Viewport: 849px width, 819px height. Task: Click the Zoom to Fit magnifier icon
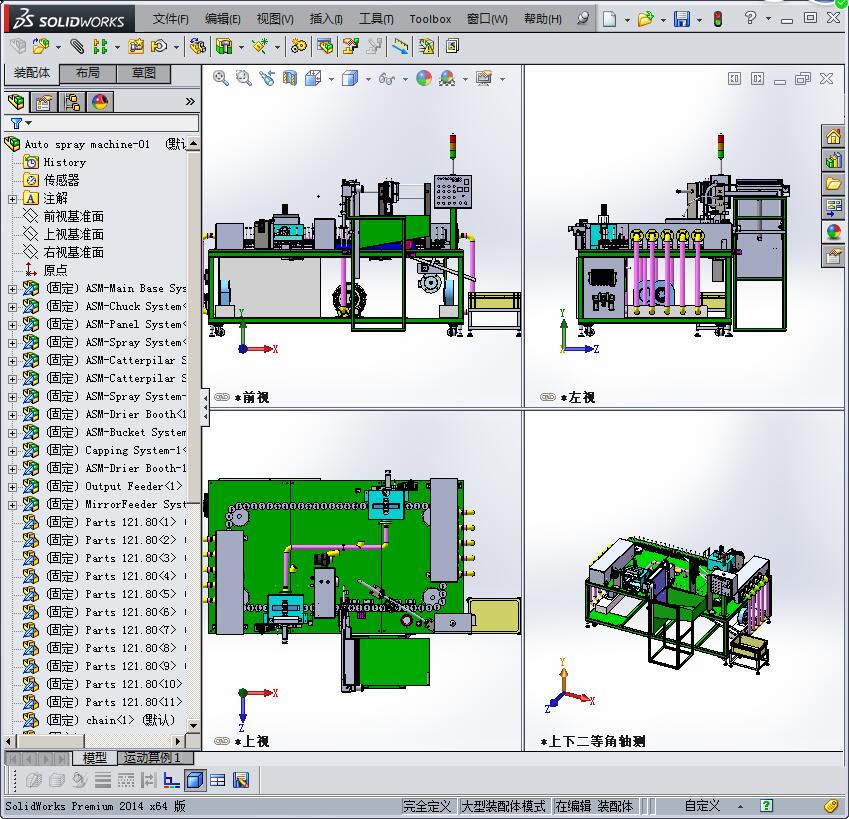tap(220, 78)
